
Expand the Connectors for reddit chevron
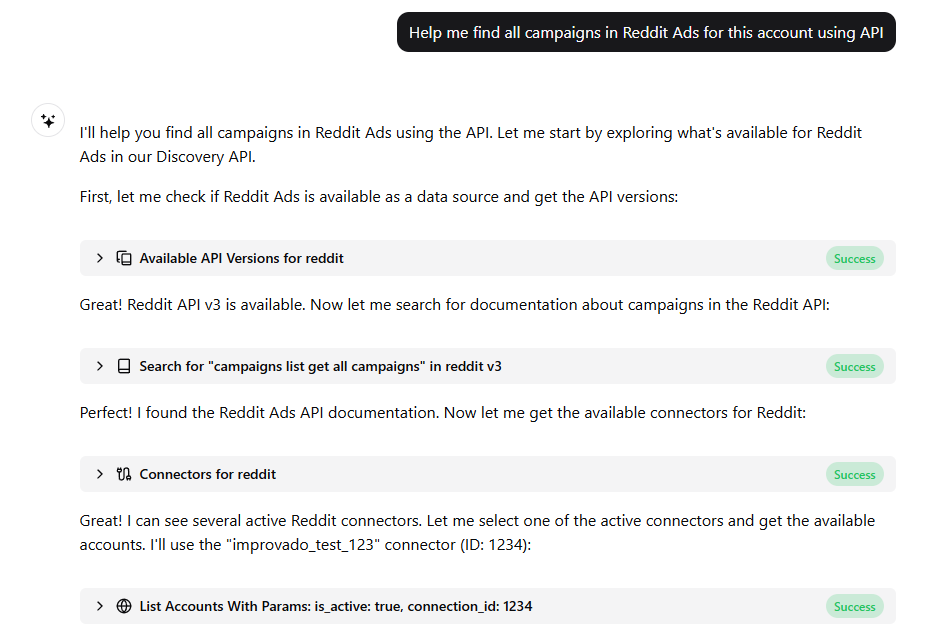(100, 474)
